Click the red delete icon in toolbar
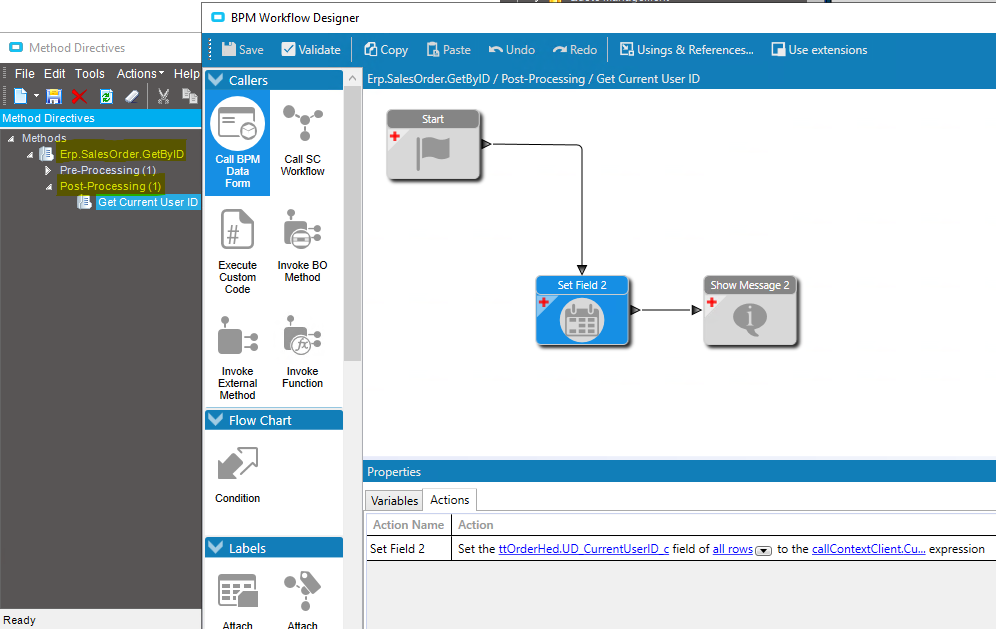The height and width of the screenshot is (629, 996). pyautogui.click(x=79, y=96)
